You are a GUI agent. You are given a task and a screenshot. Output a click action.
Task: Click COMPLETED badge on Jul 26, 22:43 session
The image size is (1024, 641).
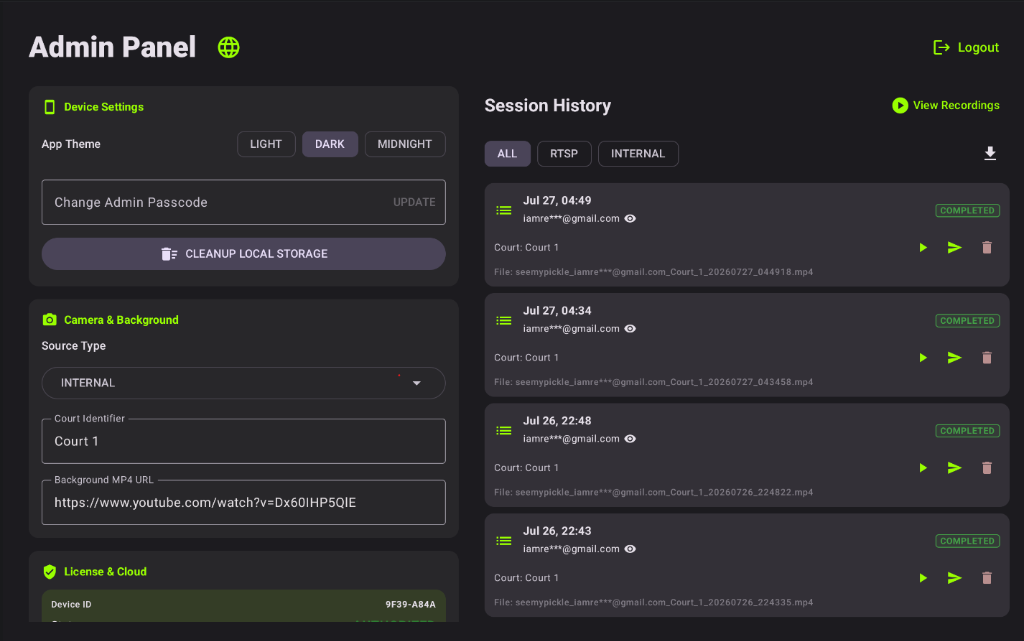(x=967, y=541)
